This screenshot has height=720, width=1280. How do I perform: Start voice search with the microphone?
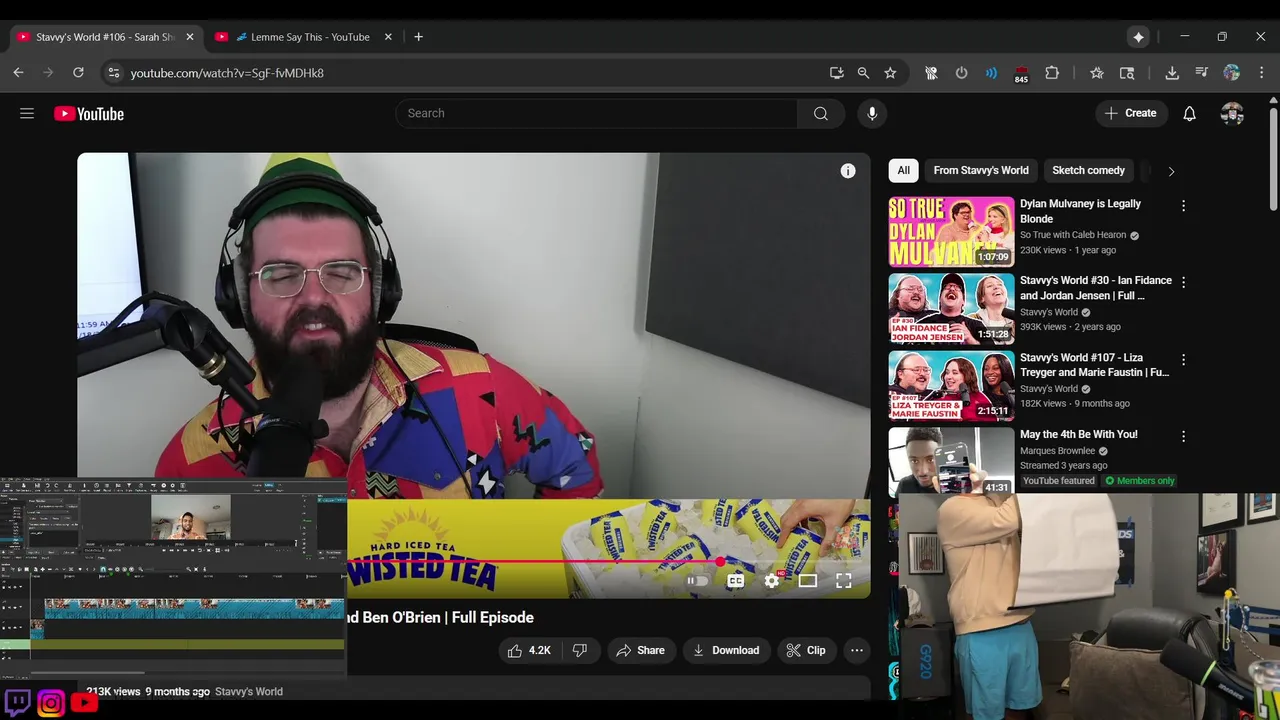click(x=872, y=113)
